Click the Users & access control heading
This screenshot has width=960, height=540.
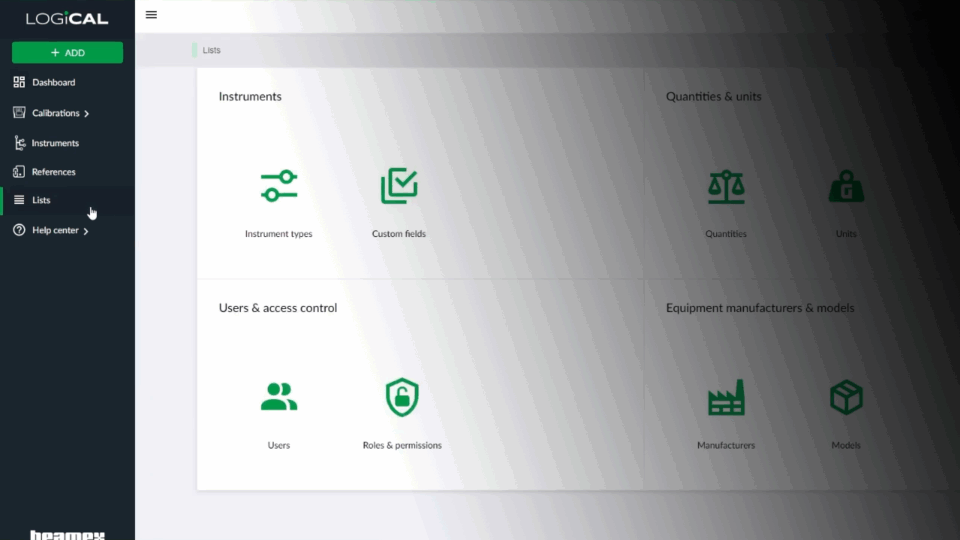click(278, 308)
